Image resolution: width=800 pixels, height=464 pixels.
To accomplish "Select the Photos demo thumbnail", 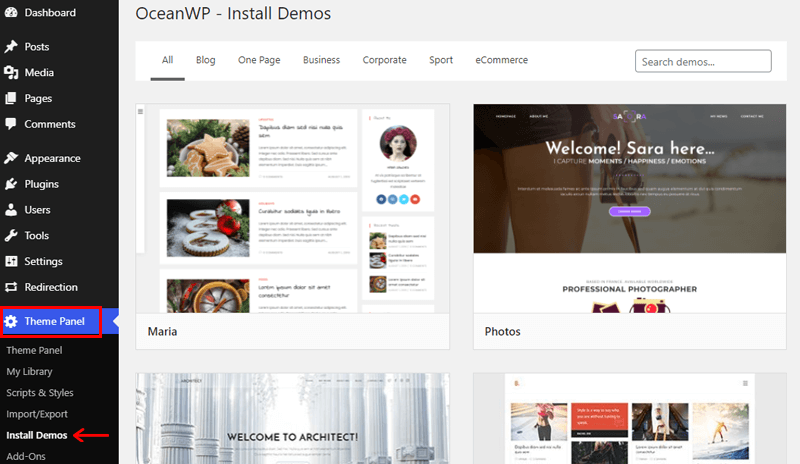I will pos(630,209).
